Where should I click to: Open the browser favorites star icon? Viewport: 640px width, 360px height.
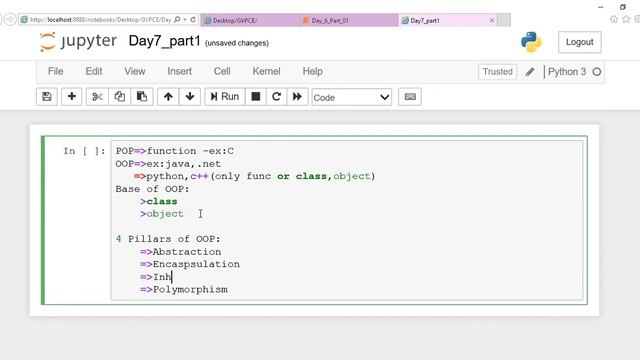click(626, 19)
